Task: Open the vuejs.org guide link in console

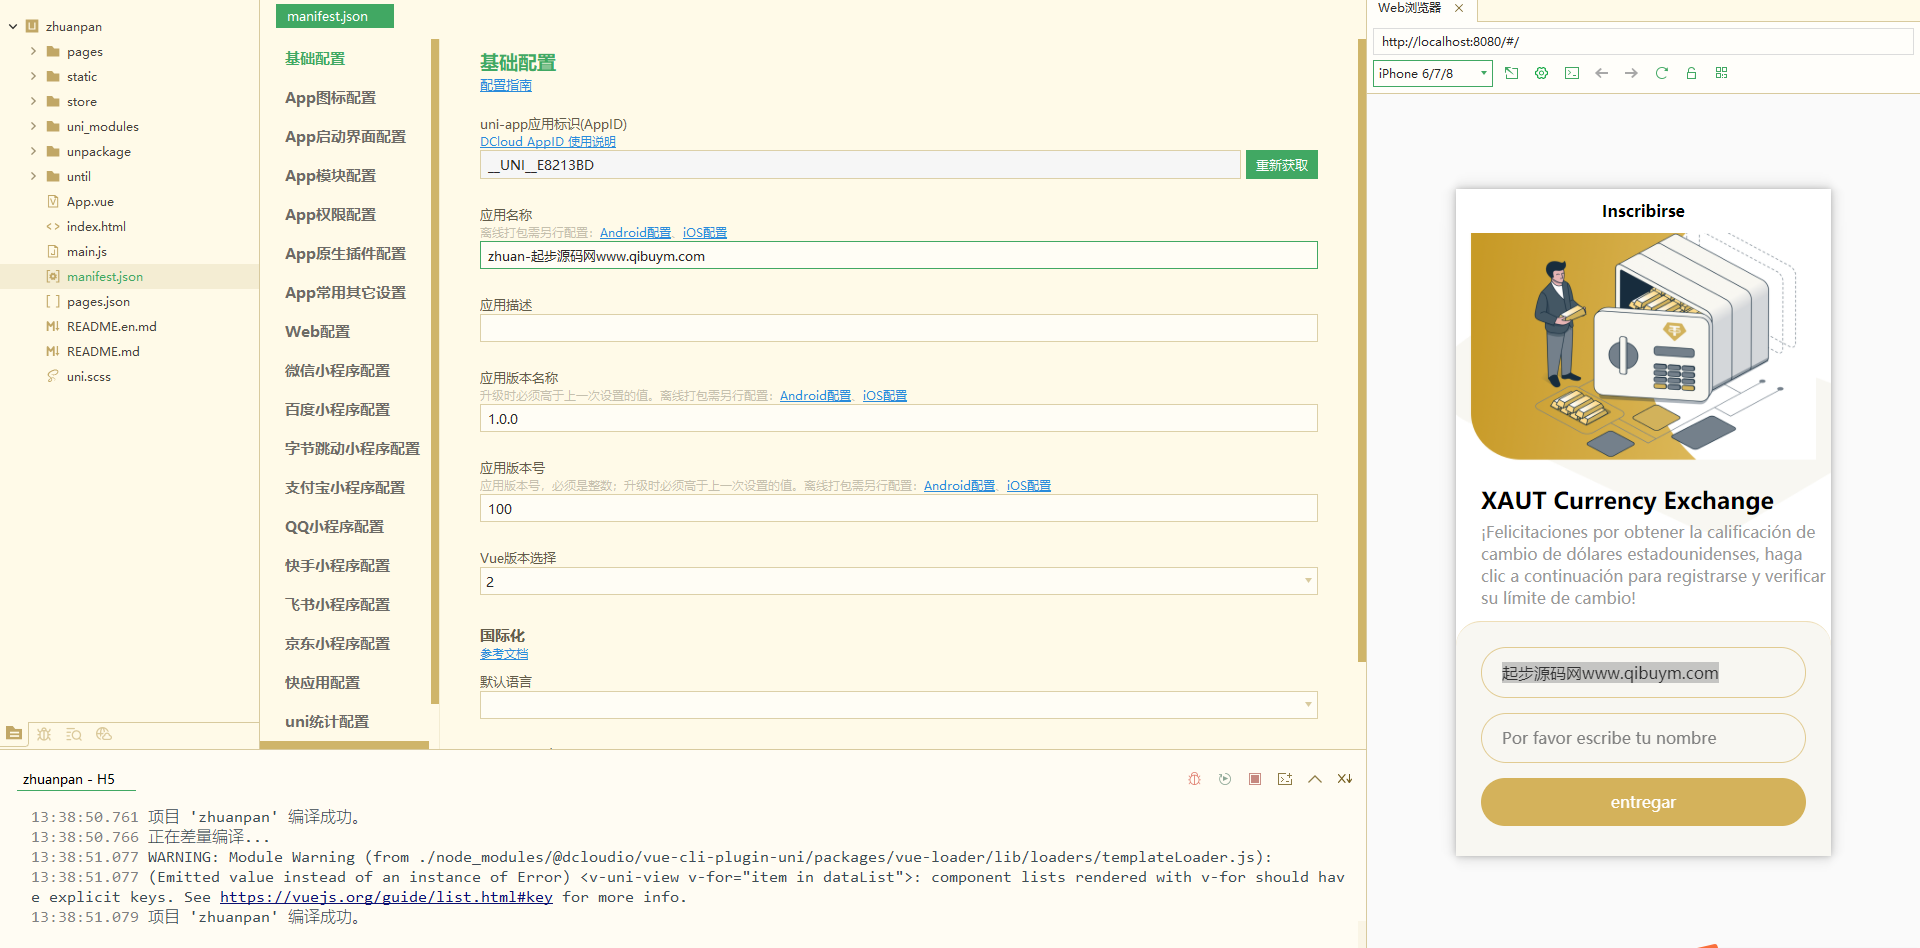Action: pos(386,897)
